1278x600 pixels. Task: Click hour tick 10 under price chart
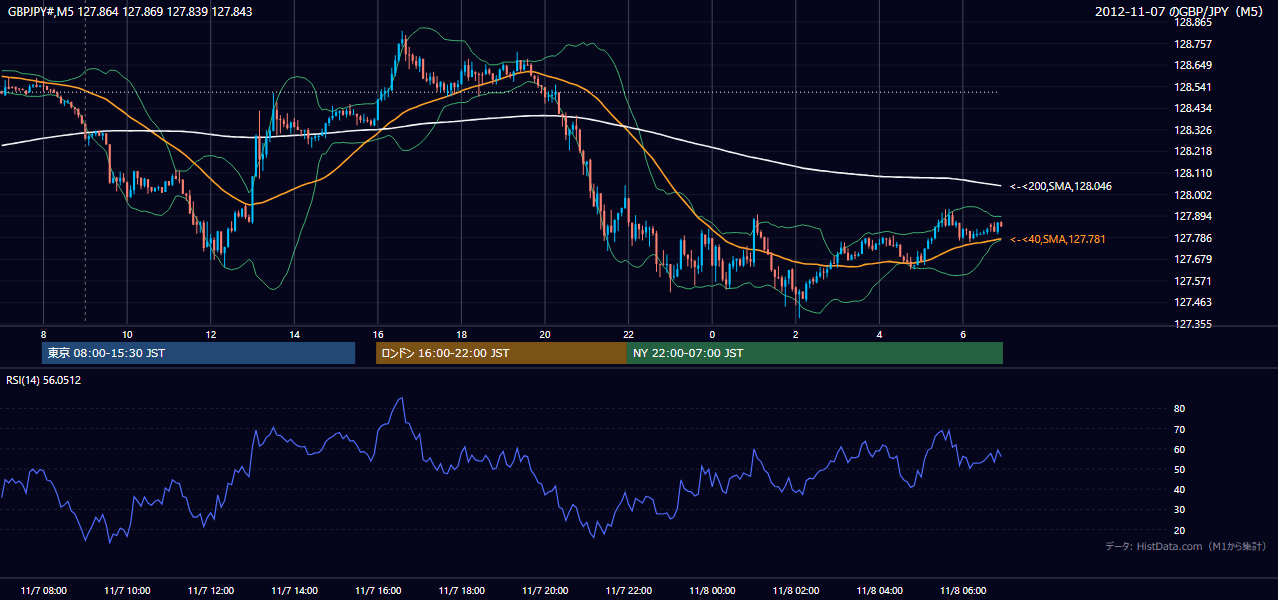tap(127, 334)
